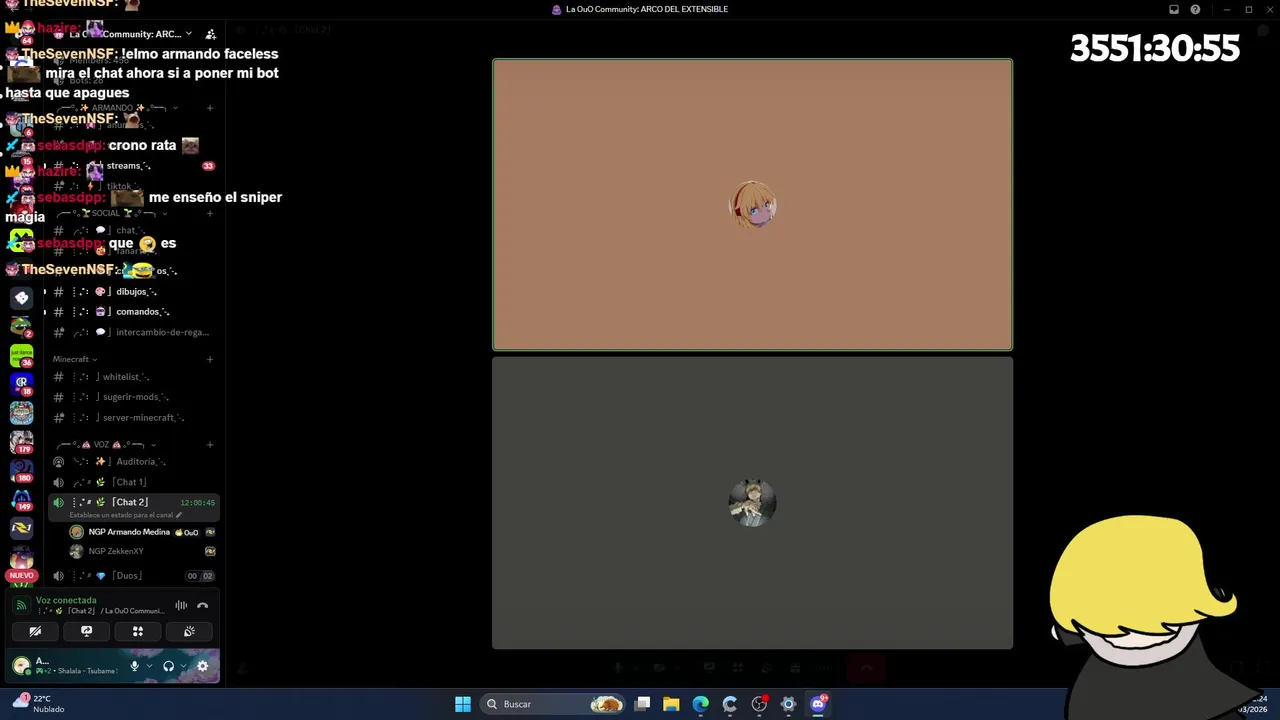The height and width of the screenshot is (720, 1280).
Task: Start screen sharing from the voice panel
Action: 86,631
